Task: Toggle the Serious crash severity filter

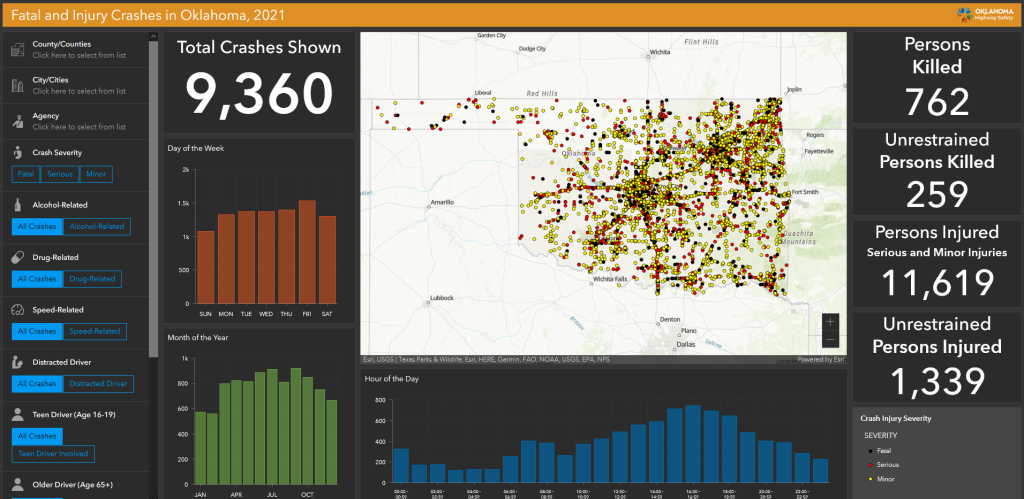Action: [x=60, y=175]
